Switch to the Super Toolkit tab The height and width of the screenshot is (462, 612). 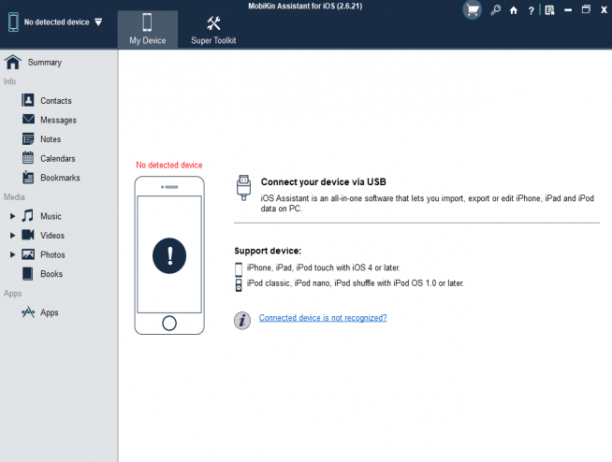point(213,29)
